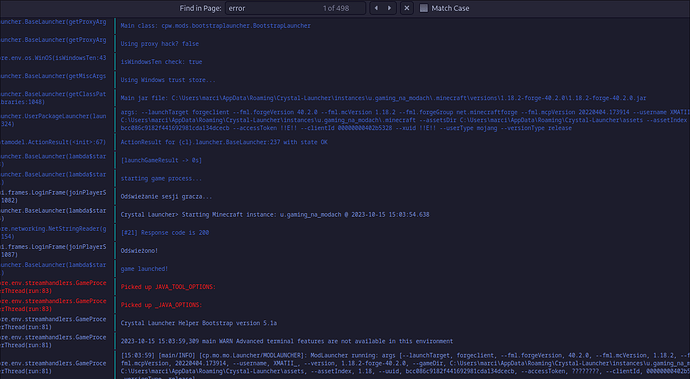Select 'game launched!' log line

click(144, 269)
